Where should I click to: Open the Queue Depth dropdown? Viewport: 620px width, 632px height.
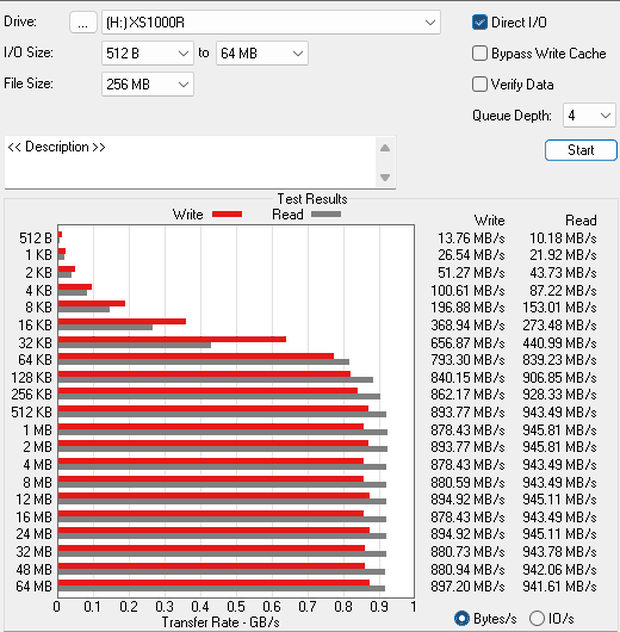pyautogui.click(x=589, y=116)
